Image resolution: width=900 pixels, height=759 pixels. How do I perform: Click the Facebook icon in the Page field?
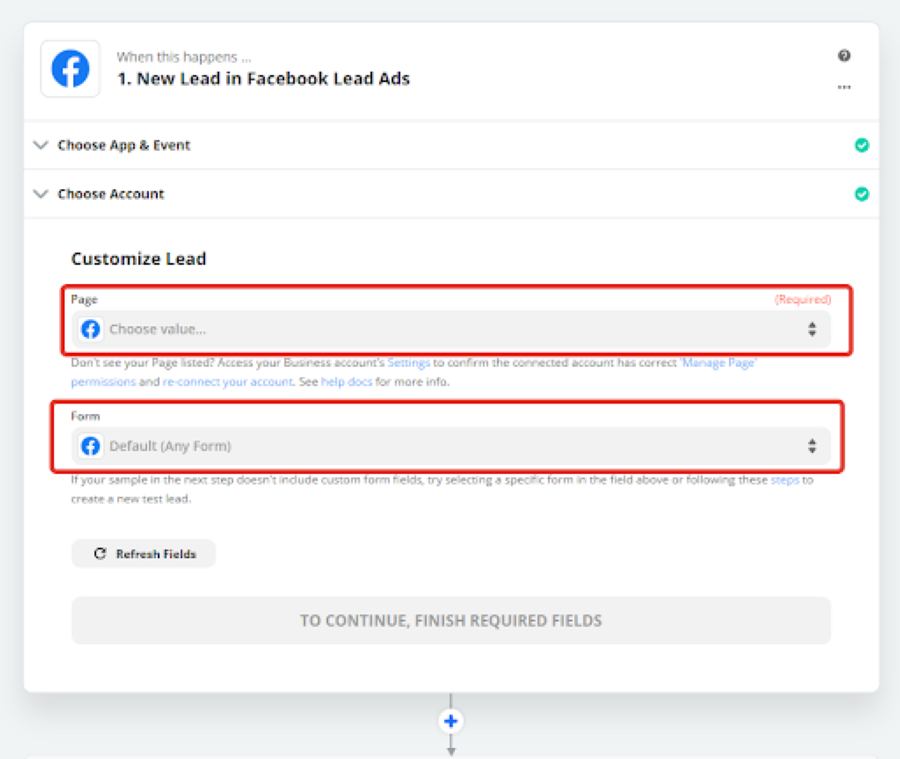pos(91,330)
